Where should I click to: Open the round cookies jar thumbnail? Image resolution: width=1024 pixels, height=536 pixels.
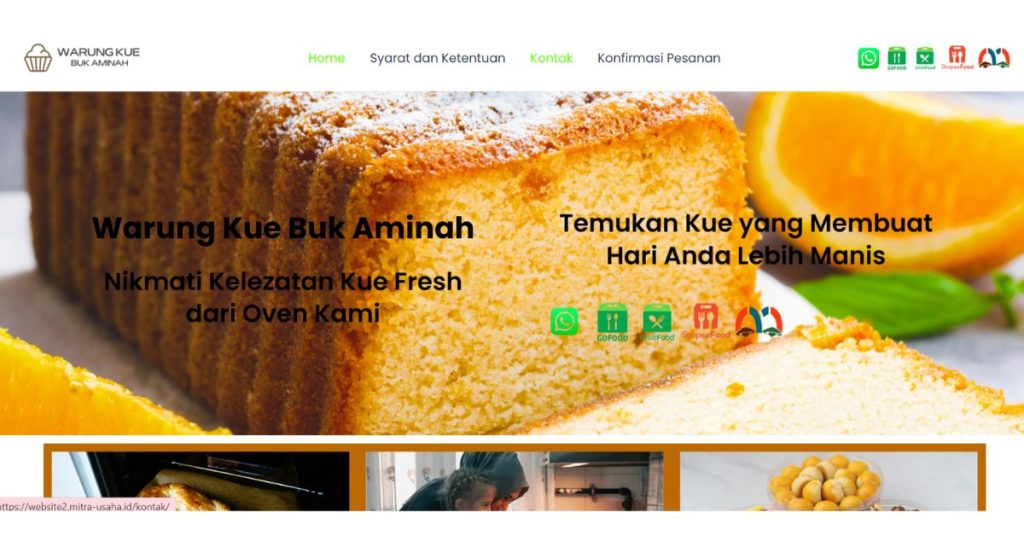[x=829, y=481]
